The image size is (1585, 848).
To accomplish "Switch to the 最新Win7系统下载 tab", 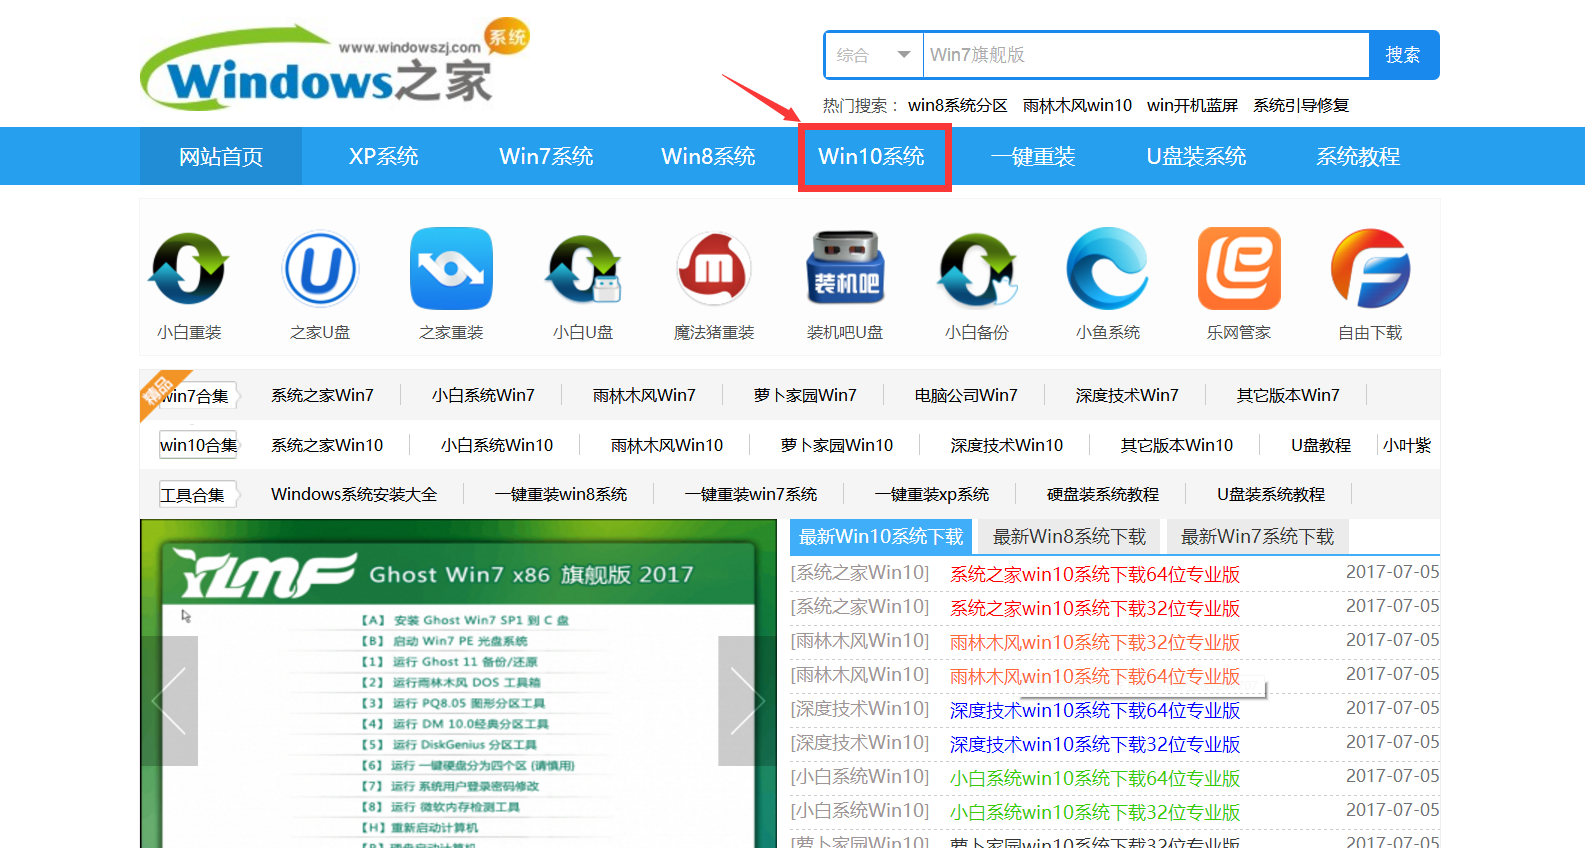I will tap(1257, 537).
